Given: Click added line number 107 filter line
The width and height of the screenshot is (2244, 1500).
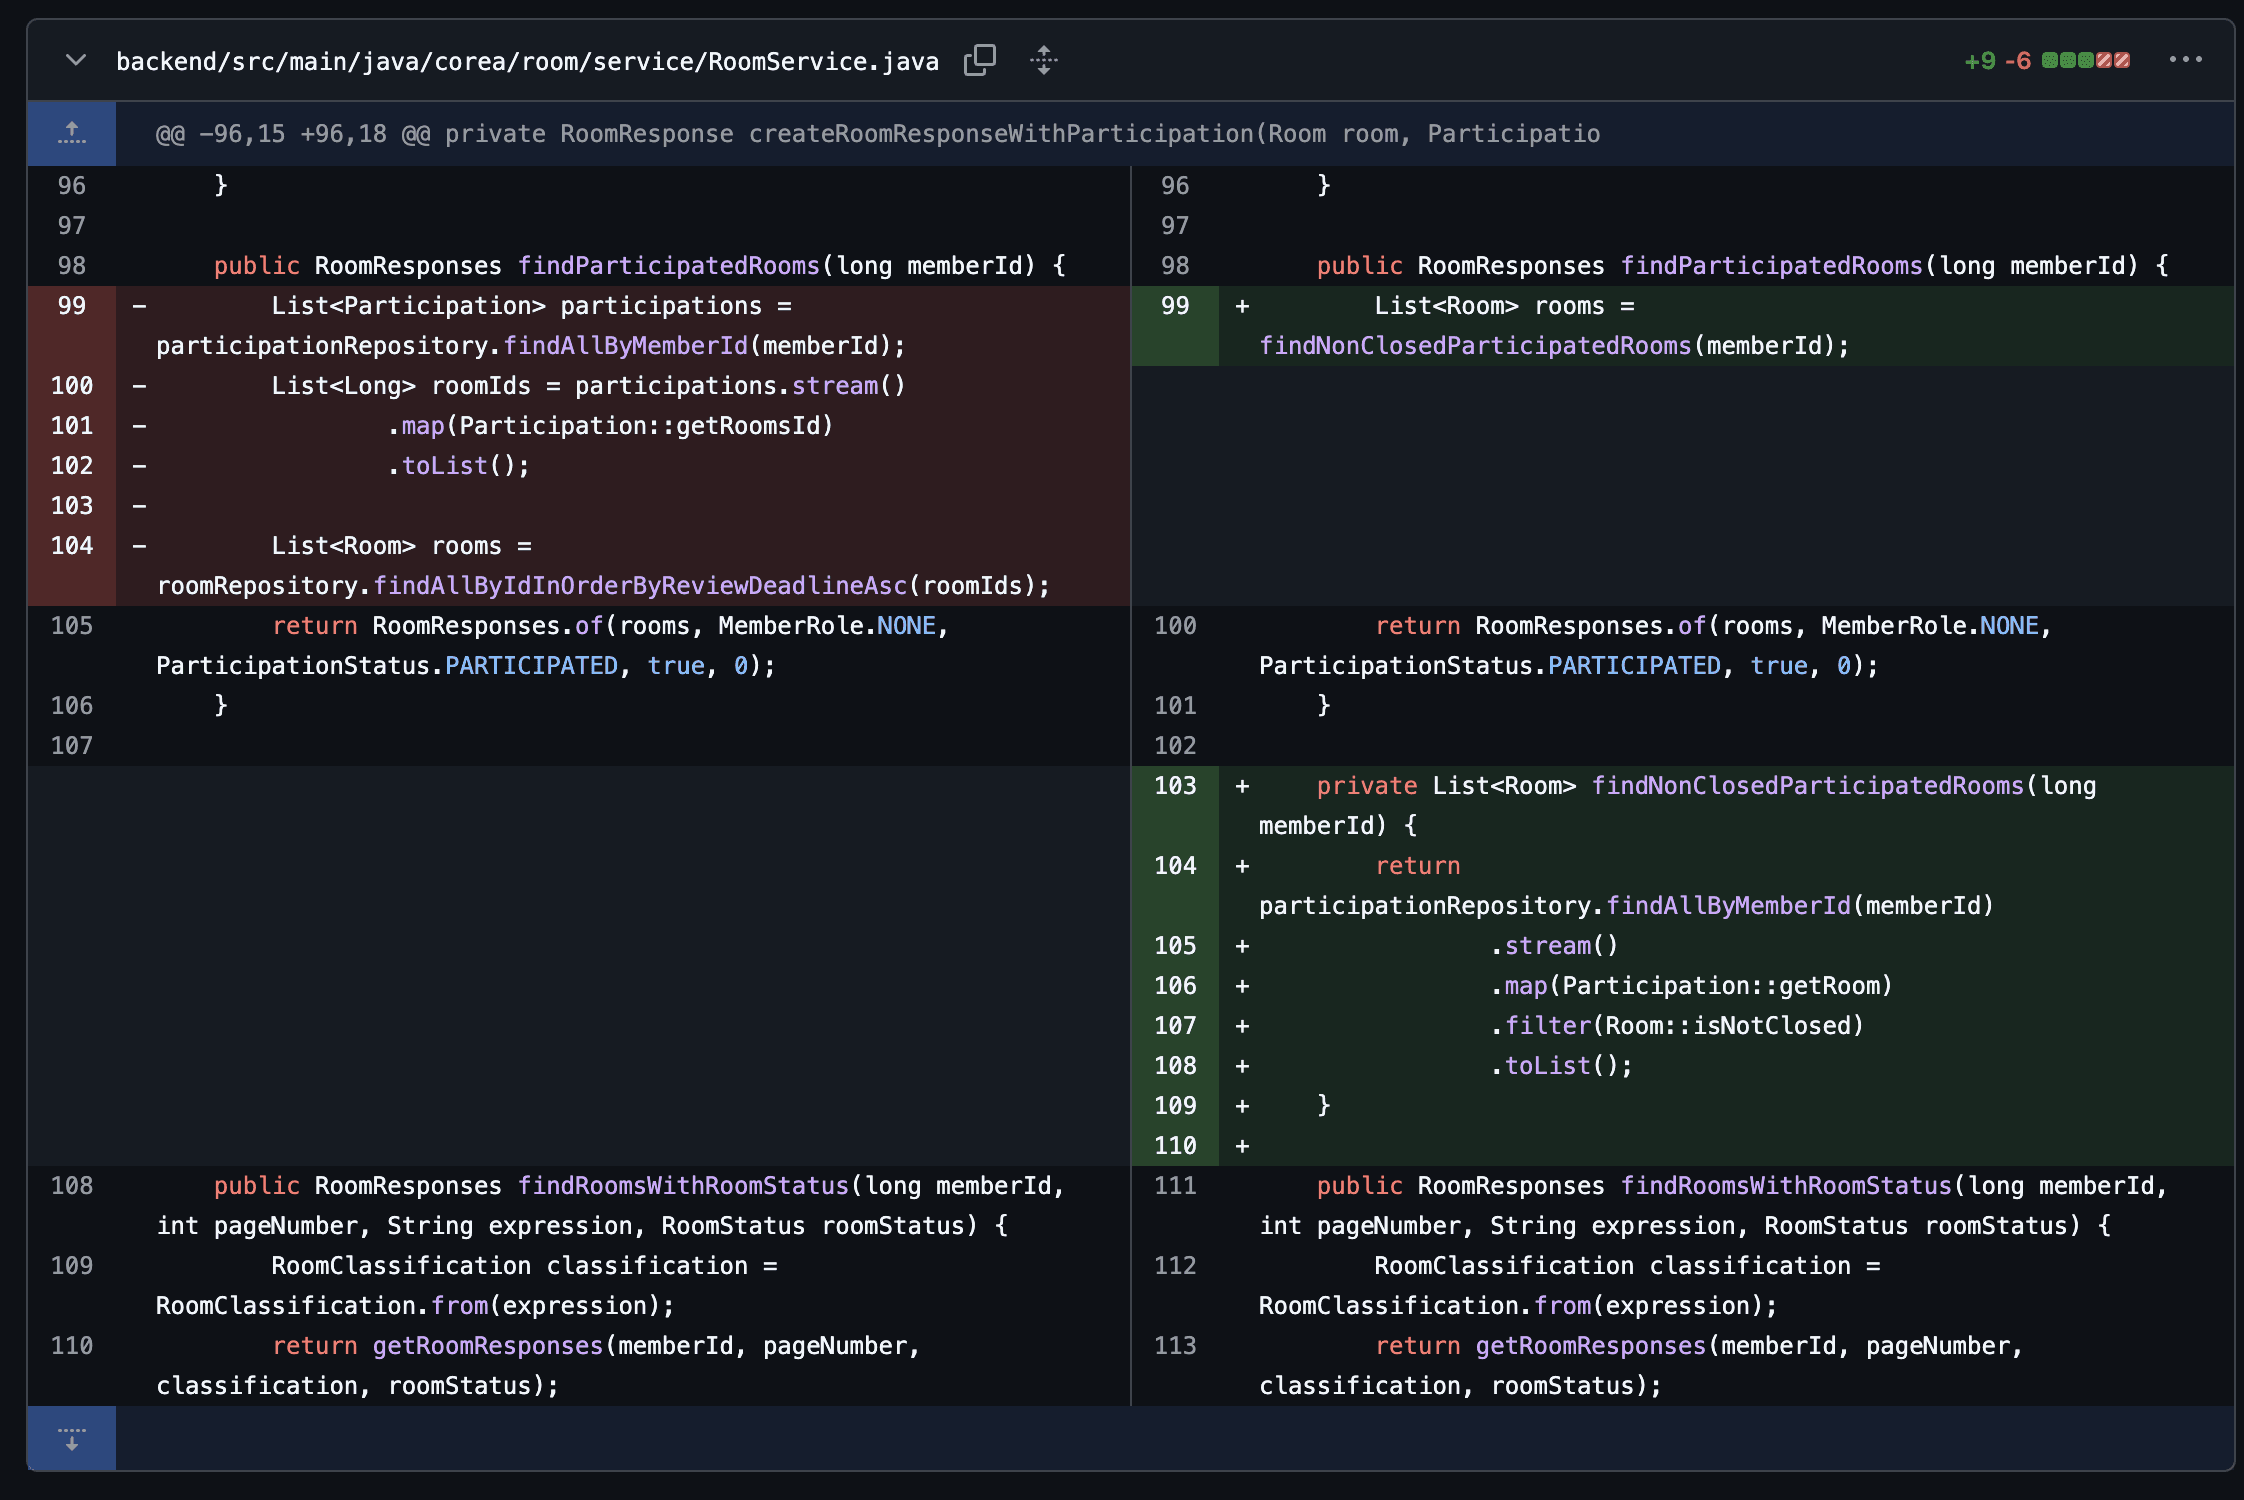Looking at the screenshot, I should [x=1174, y=1026].
